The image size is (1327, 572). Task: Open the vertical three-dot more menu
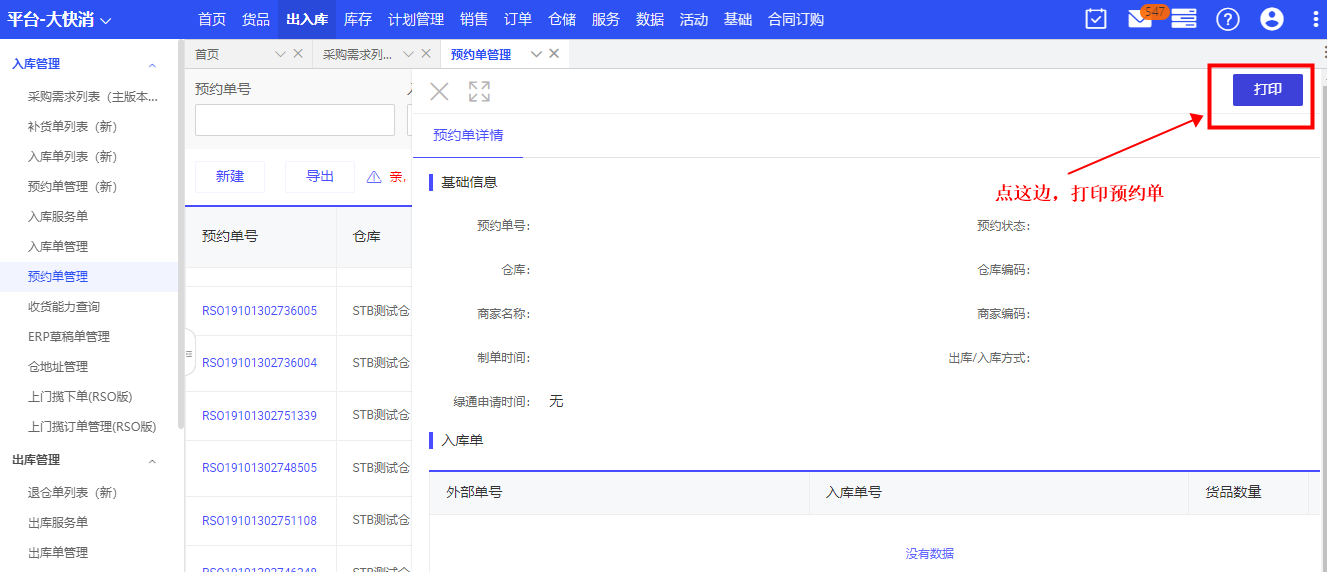1315,19
